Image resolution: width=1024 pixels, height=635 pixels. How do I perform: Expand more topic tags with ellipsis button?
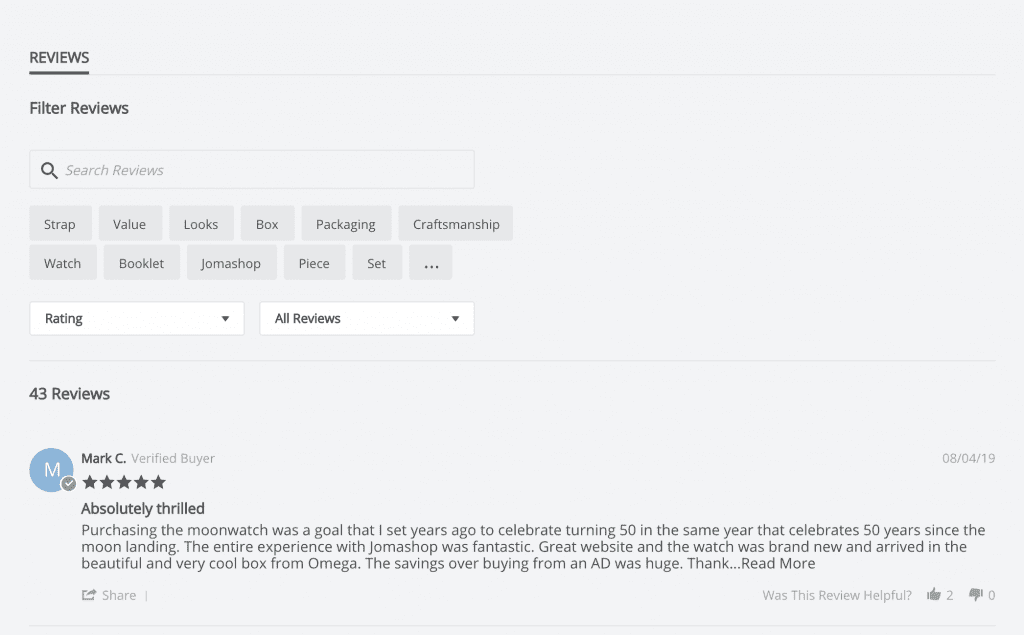click(430, 263)
